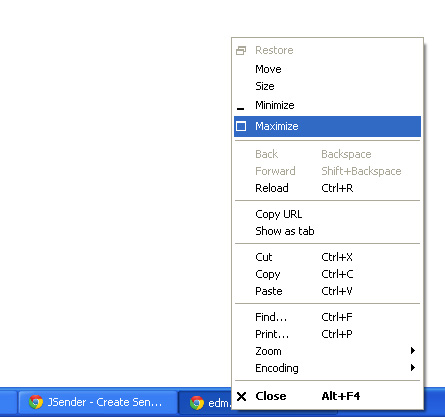
Task: Switch to the edm taskbar window
Action: (x=205, y=403)
